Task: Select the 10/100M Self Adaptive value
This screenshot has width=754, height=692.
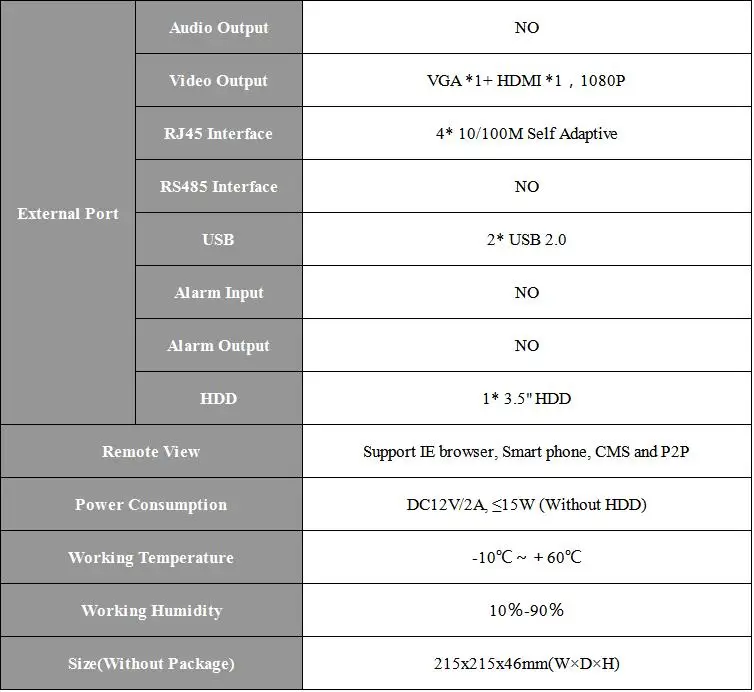Action: click(526, 133)
